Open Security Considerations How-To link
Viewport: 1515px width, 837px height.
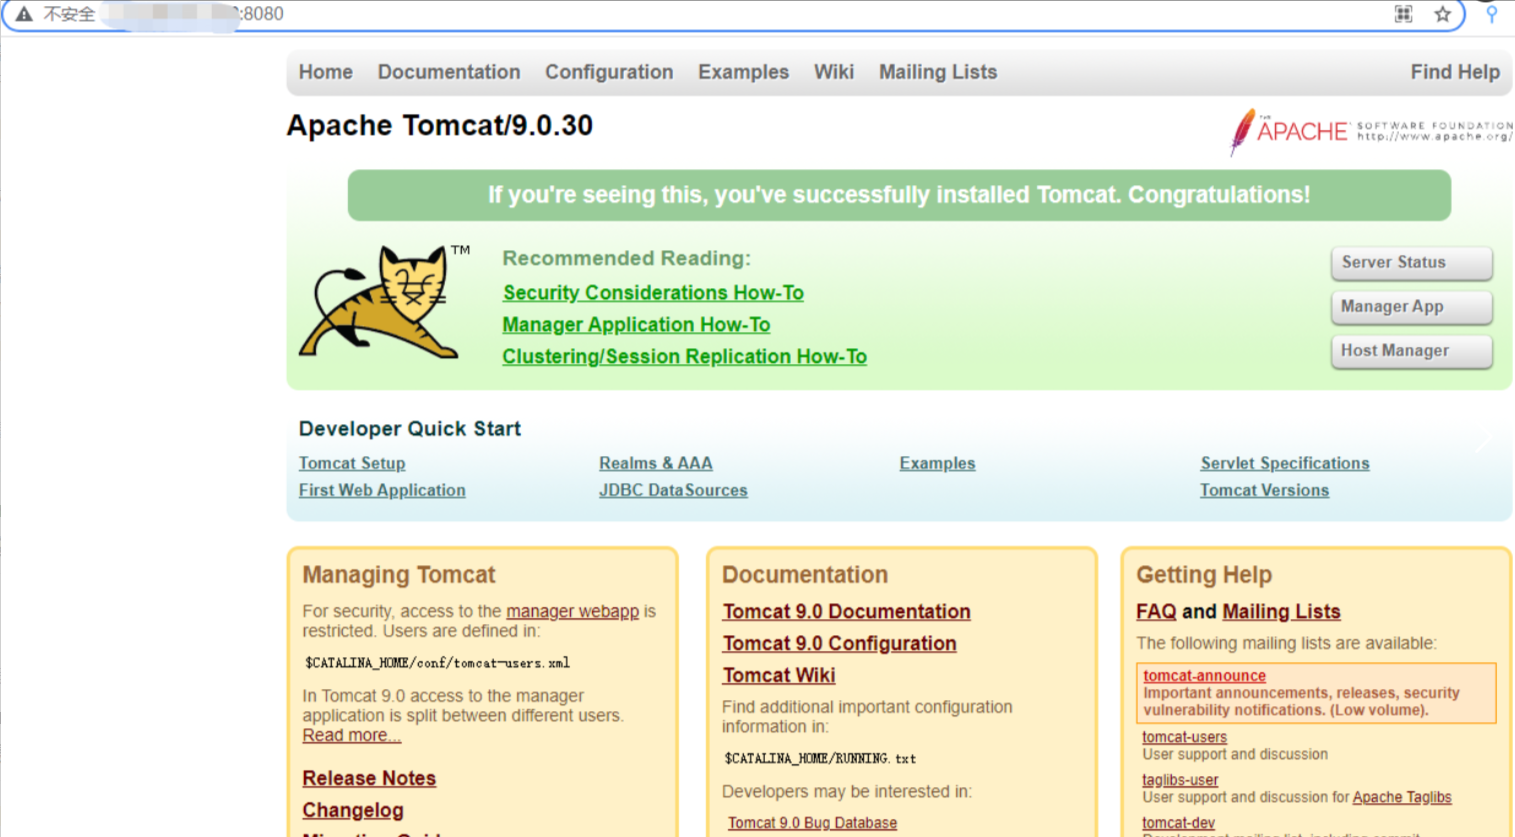[652, 292]
